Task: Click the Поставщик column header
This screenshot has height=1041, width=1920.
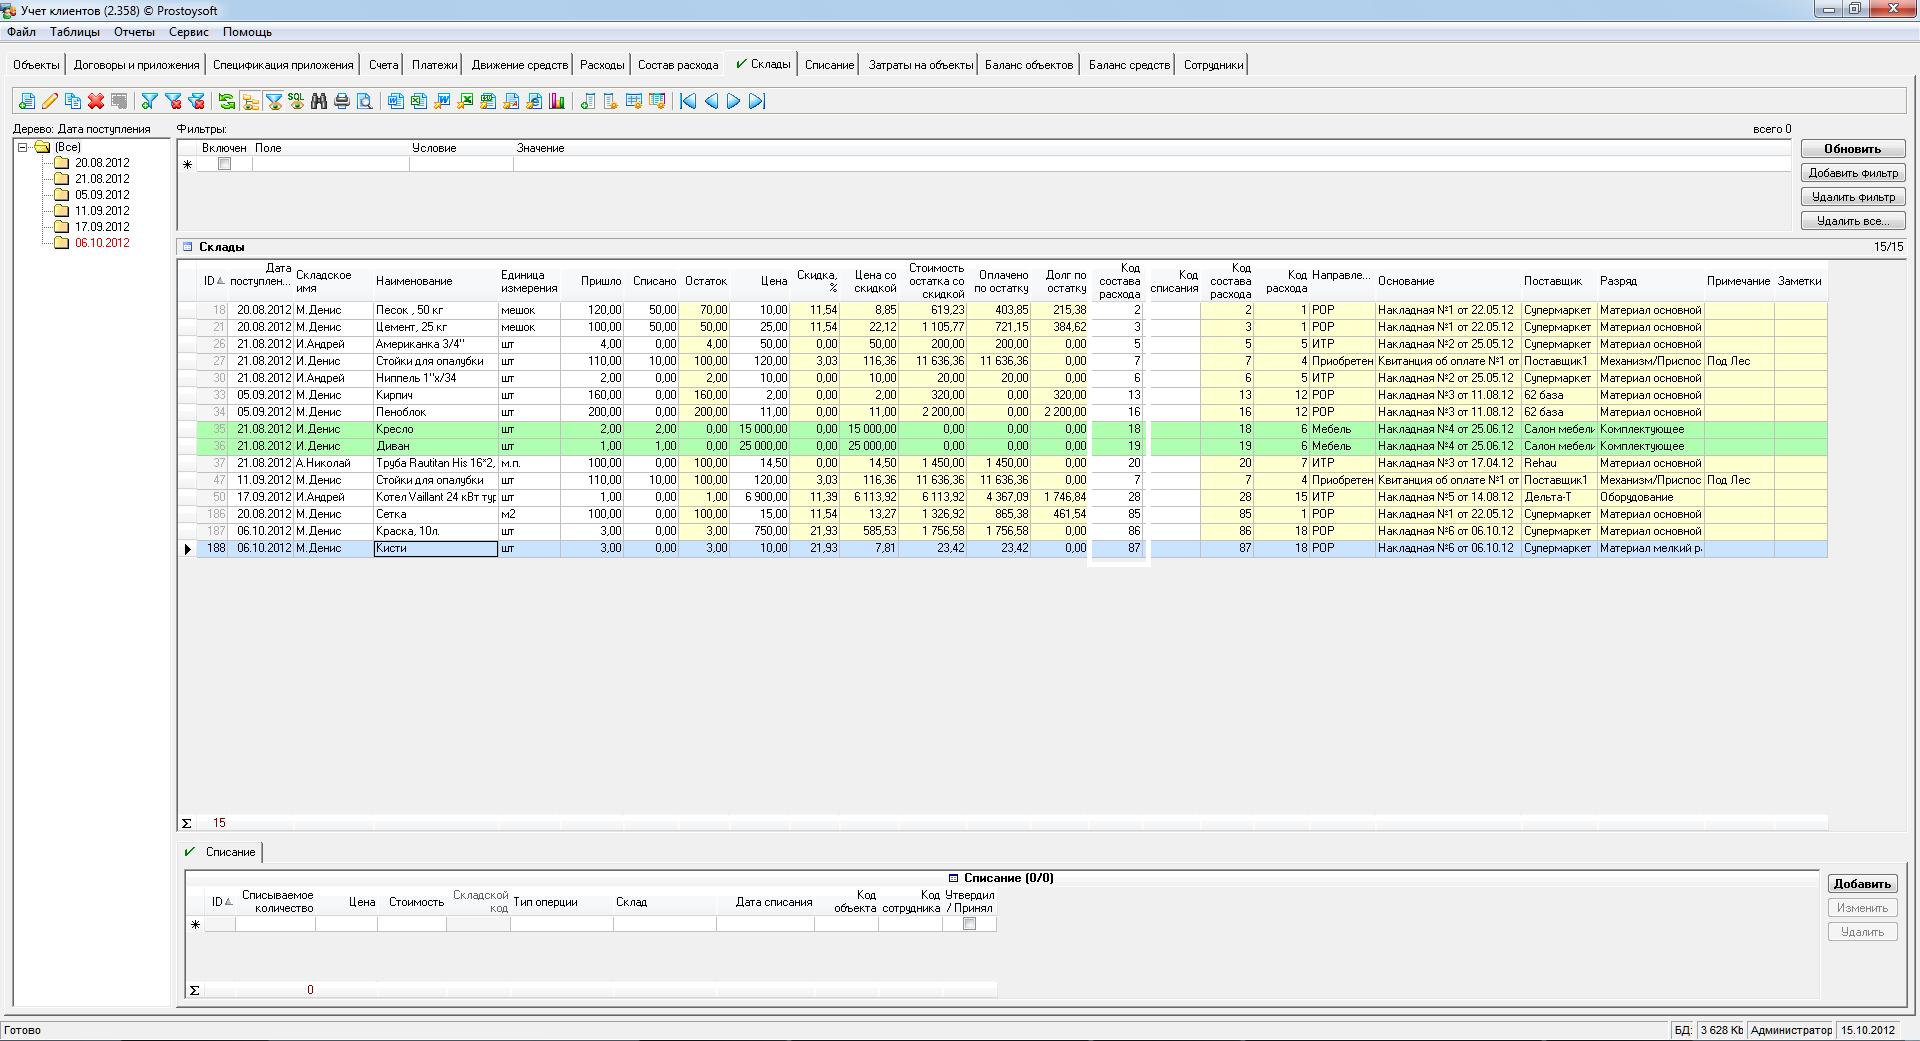Action: (x=1559, y=281)
